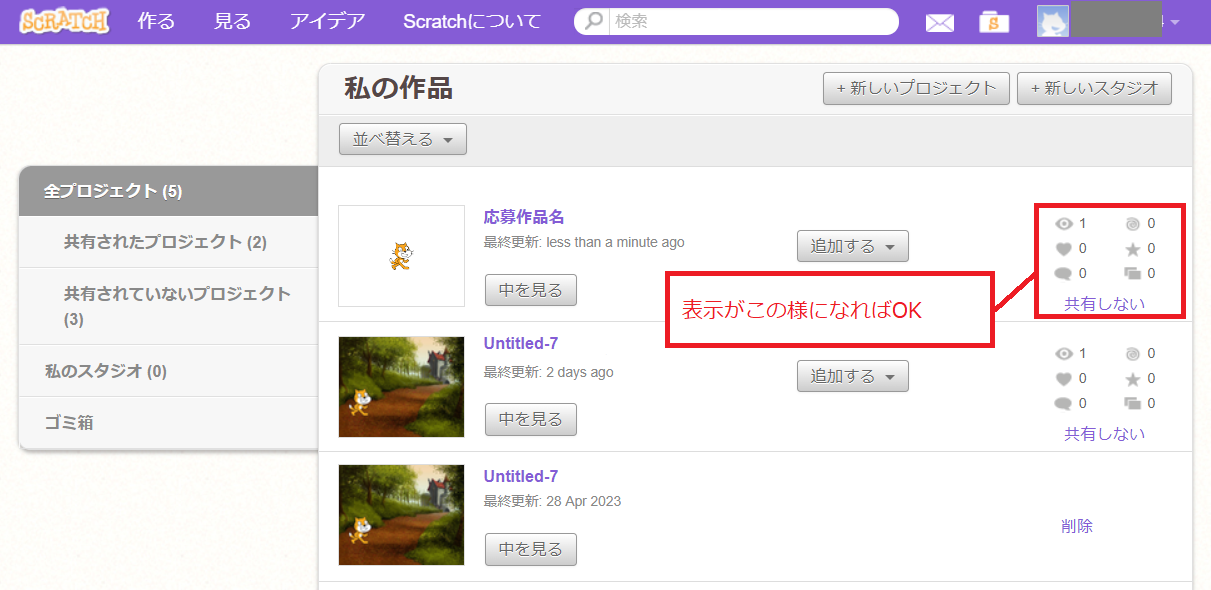Open the 作る menu item

click(156, 21)
